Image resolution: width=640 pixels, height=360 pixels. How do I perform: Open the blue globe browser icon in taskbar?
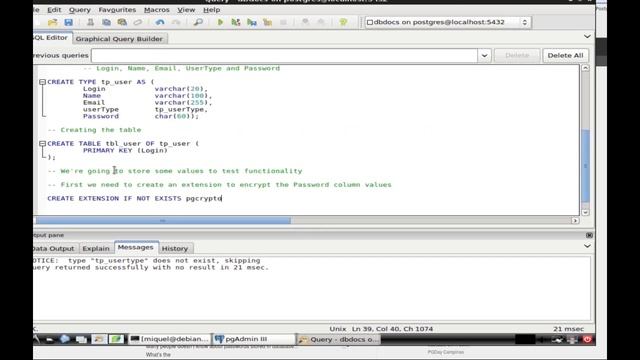tap(64, 339)
